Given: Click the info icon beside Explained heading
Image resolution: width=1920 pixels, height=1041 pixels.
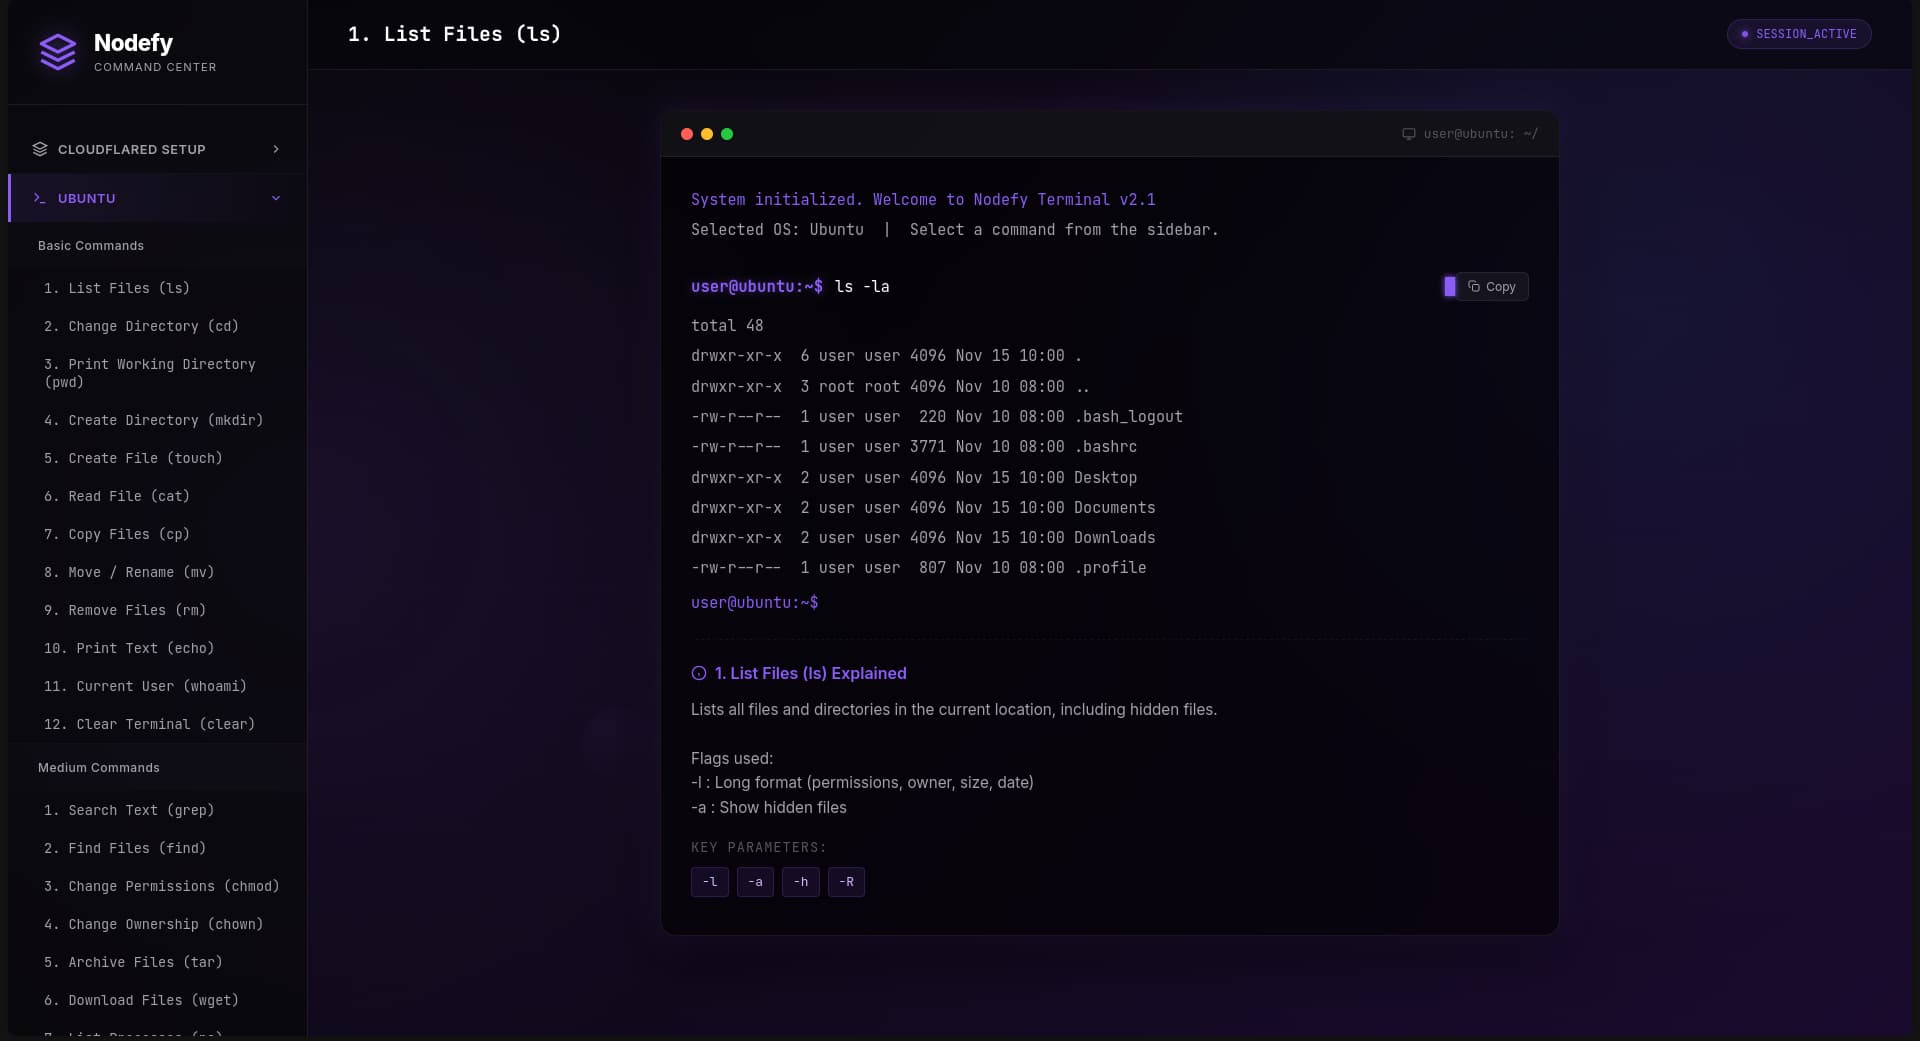Looking at the screenshot, I should pyautogui.click(x=699, y=674).
